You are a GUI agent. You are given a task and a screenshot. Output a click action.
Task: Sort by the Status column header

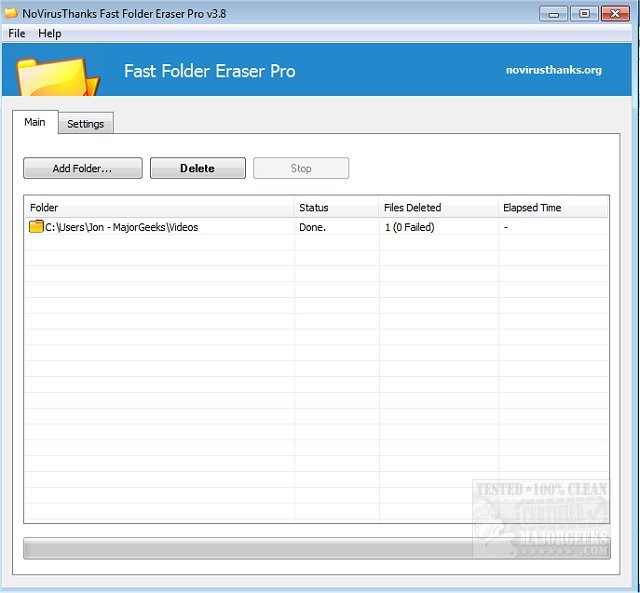337,207
